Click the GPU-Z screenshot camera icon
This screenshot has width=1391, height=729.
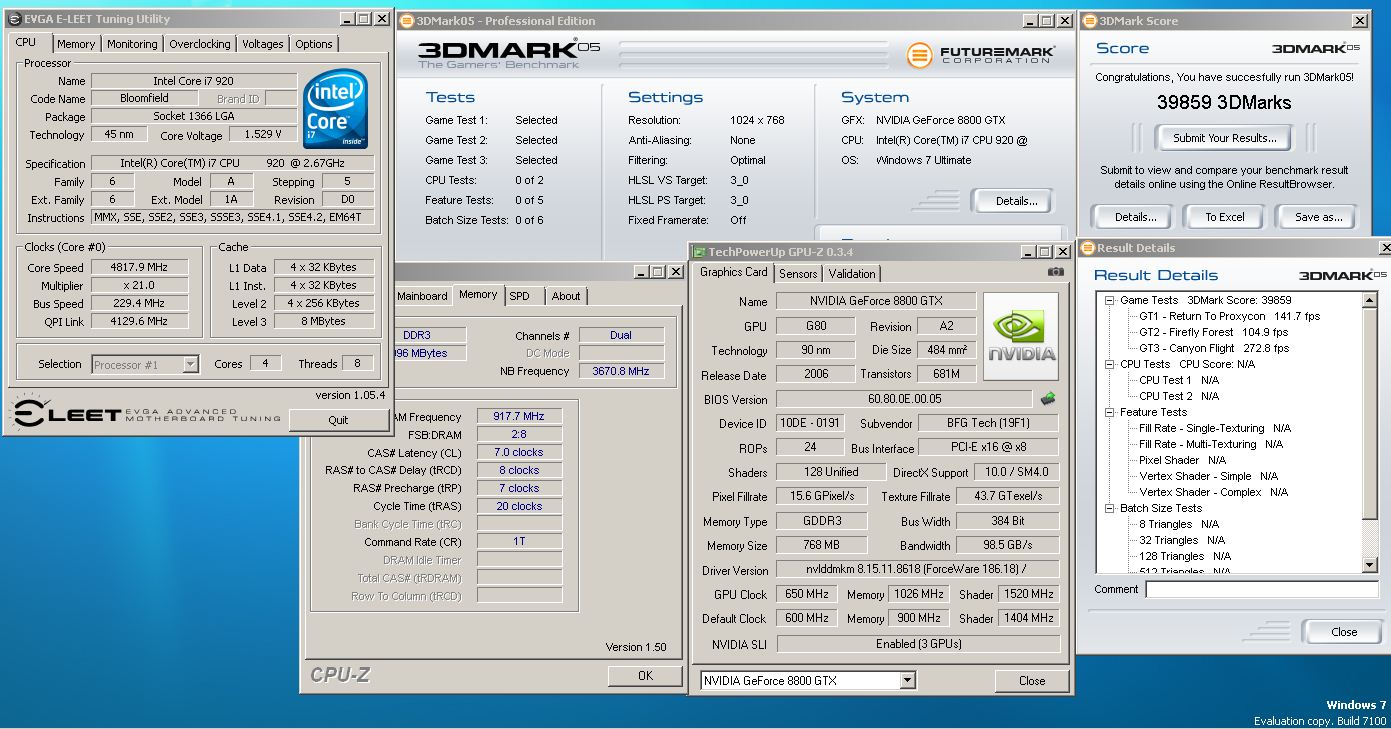[x=1056, y=272]
